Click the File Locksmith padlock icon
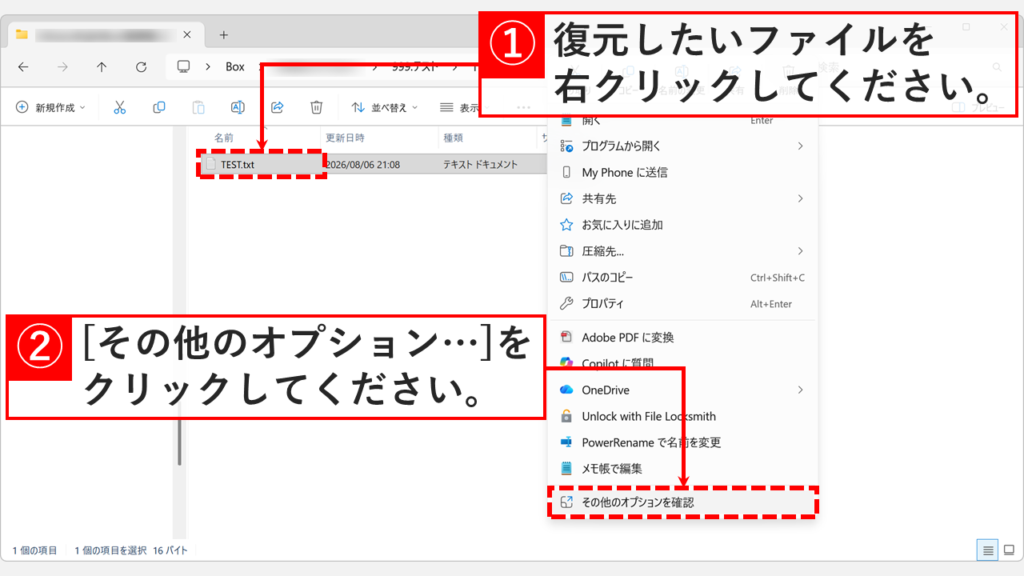1024x576 pixels. point(566,416)
